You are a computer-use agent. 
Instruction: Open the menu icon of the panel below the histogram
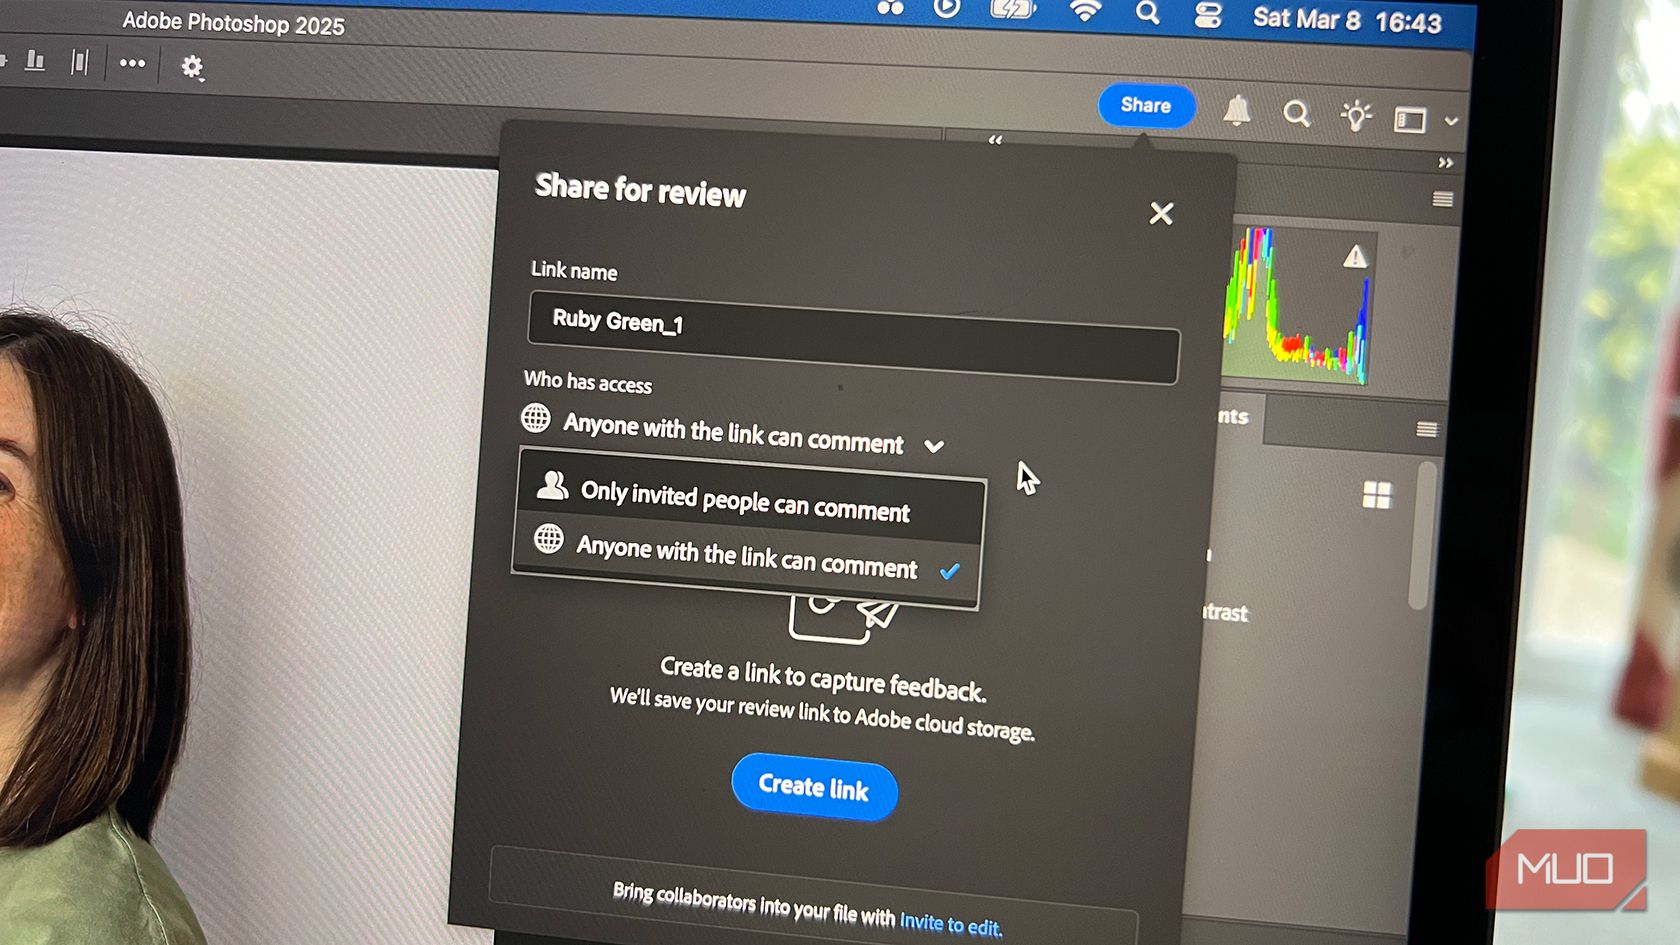coord(1427,429)
